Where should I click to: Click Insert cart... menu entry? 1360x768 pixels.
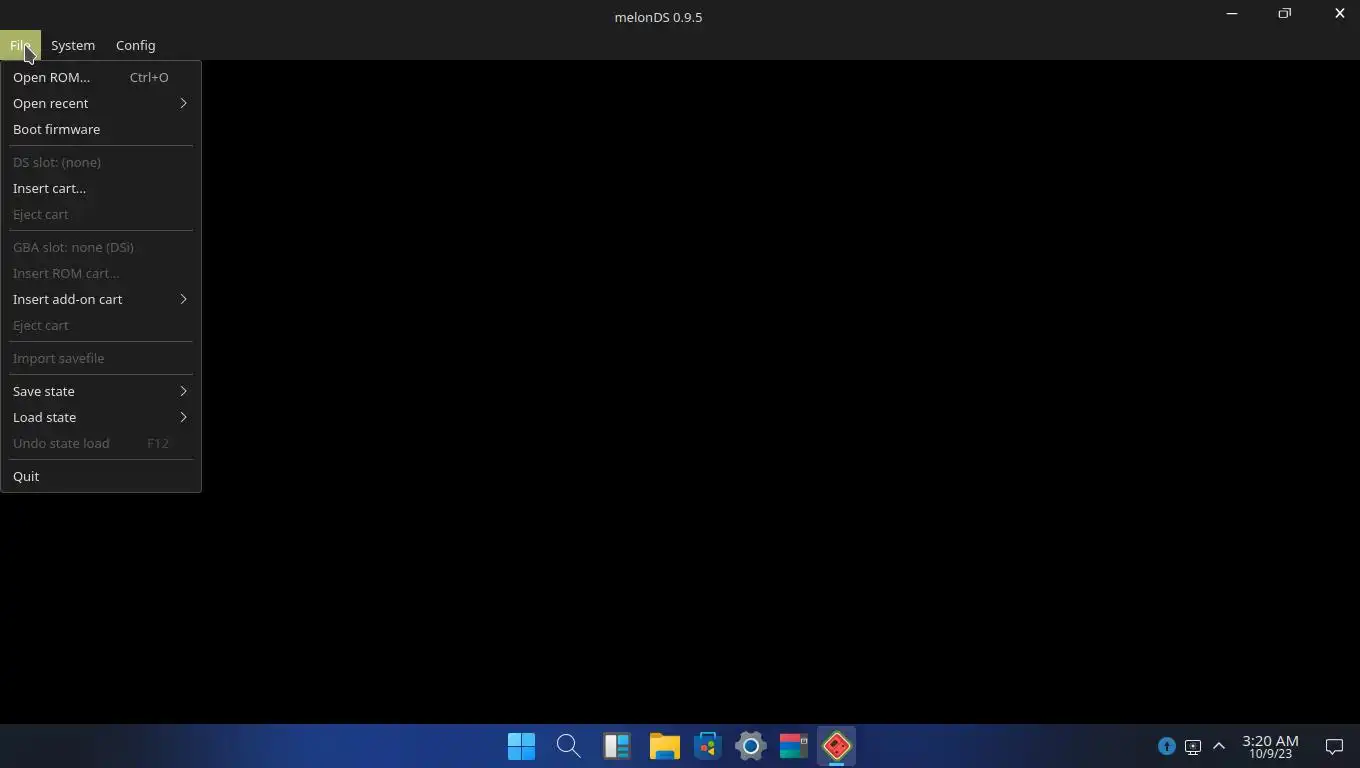tap(100, 188)
